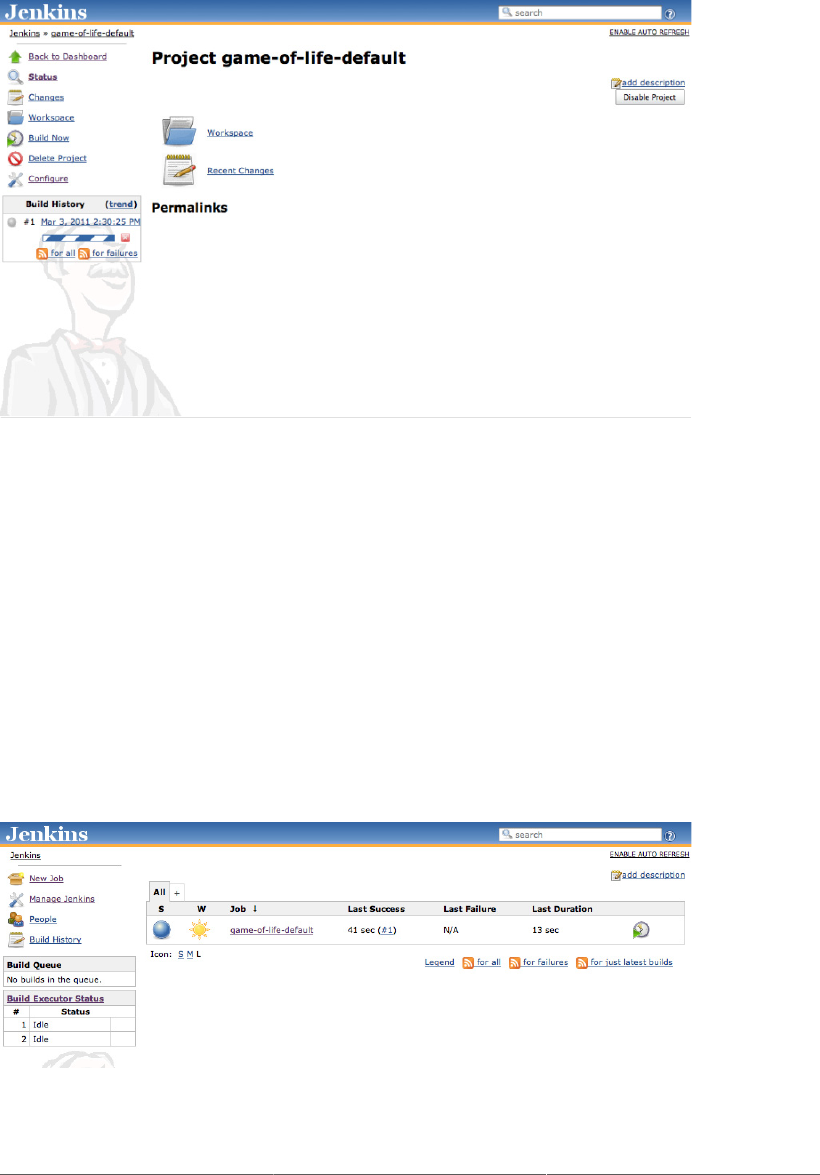The width and height of the screenshot is (820, 1175).
Task: Click the search field on project page
Action: click(x=580, y=13)
